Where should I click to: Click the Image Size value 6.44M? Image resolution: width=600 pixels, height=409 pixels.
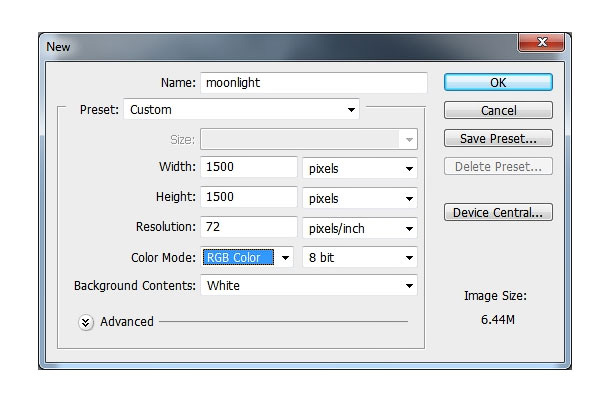(497, 319)
